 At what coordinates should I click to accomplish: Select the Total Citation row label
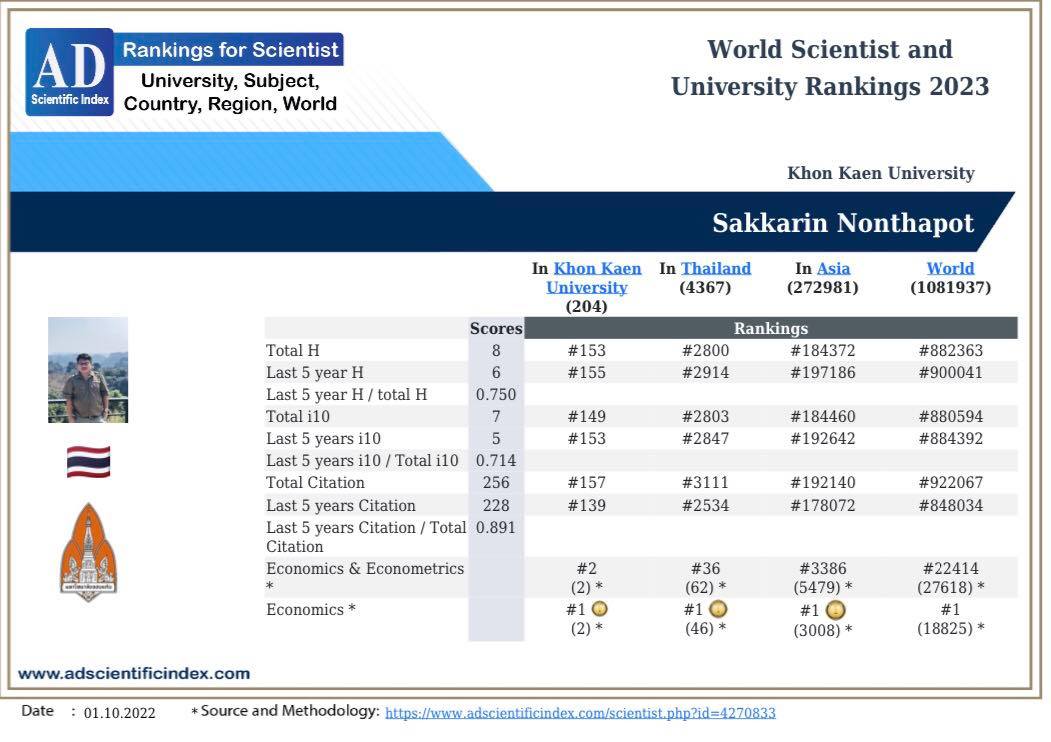(x=316, y=483)
